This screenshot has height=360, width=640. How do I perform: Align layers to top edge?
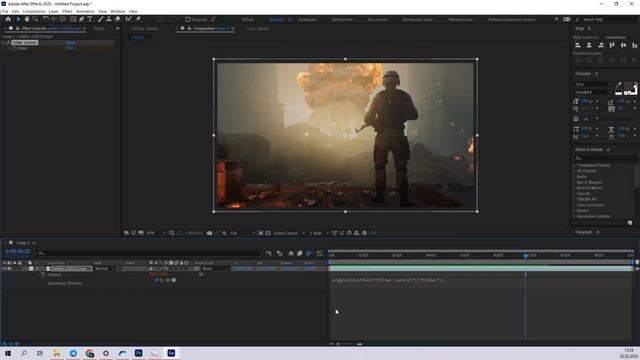click(x=612, y=45)
